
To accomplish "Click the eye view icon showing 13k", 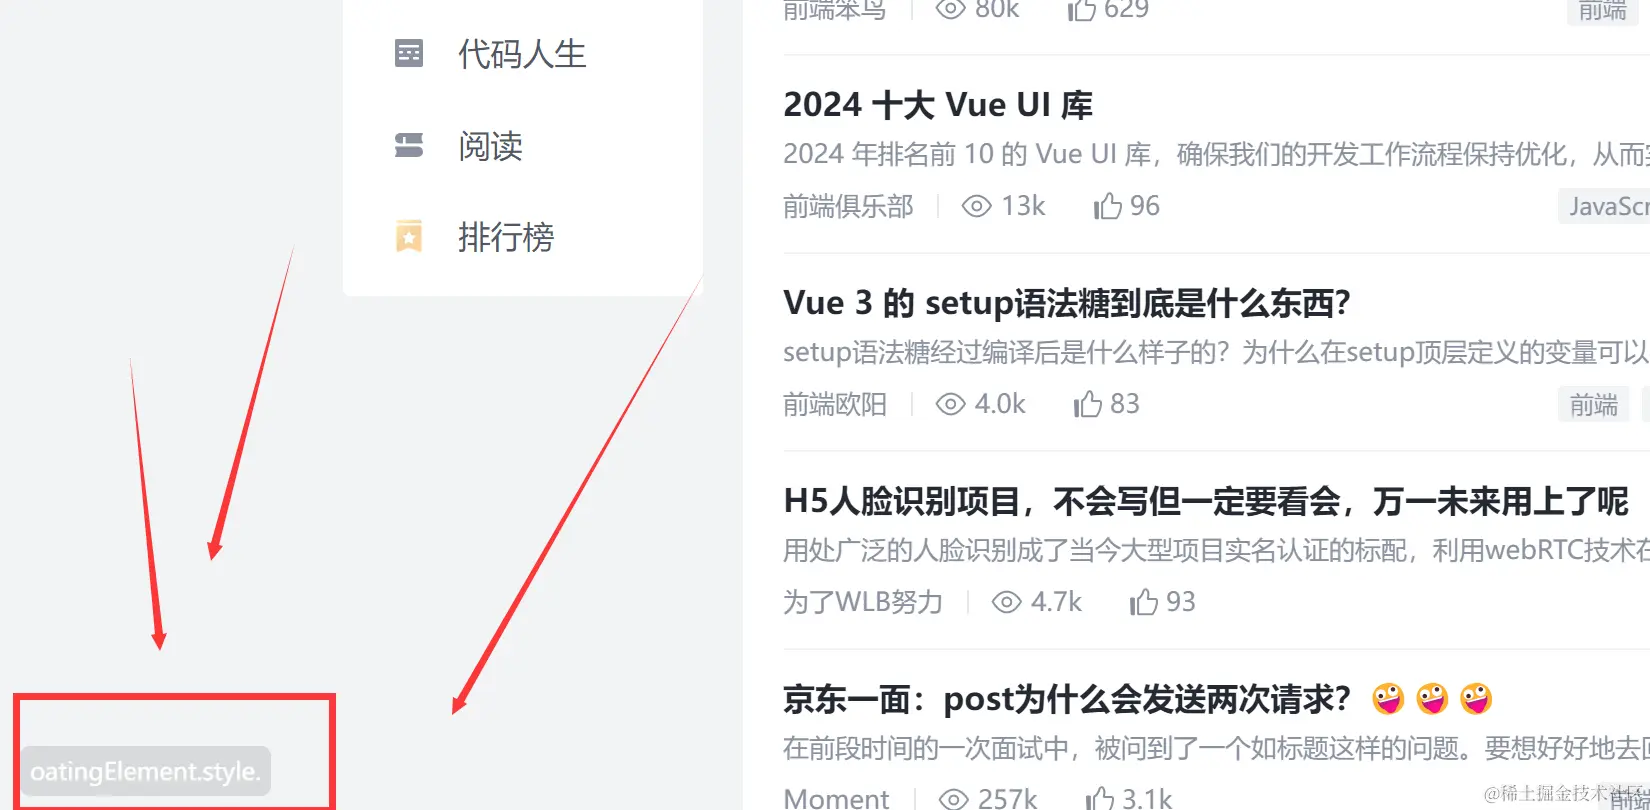I will [x=976, y=206].
